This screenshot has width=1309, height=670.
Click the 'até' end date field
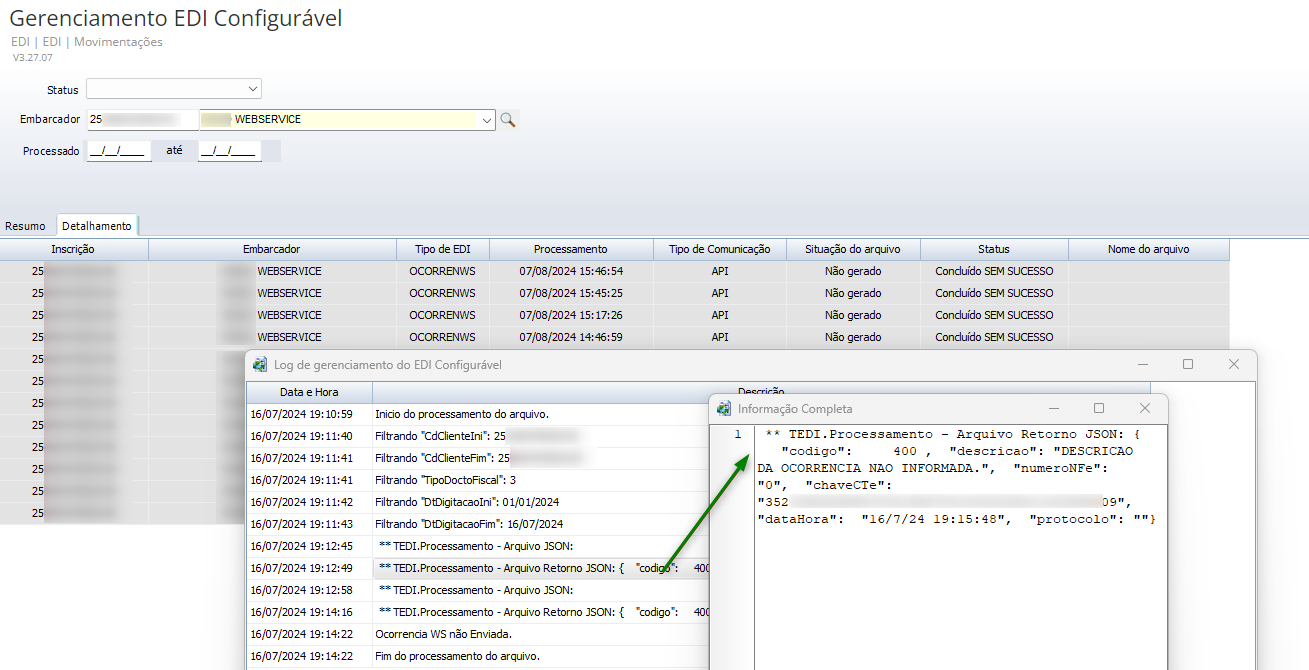click(x=229, y=151)
